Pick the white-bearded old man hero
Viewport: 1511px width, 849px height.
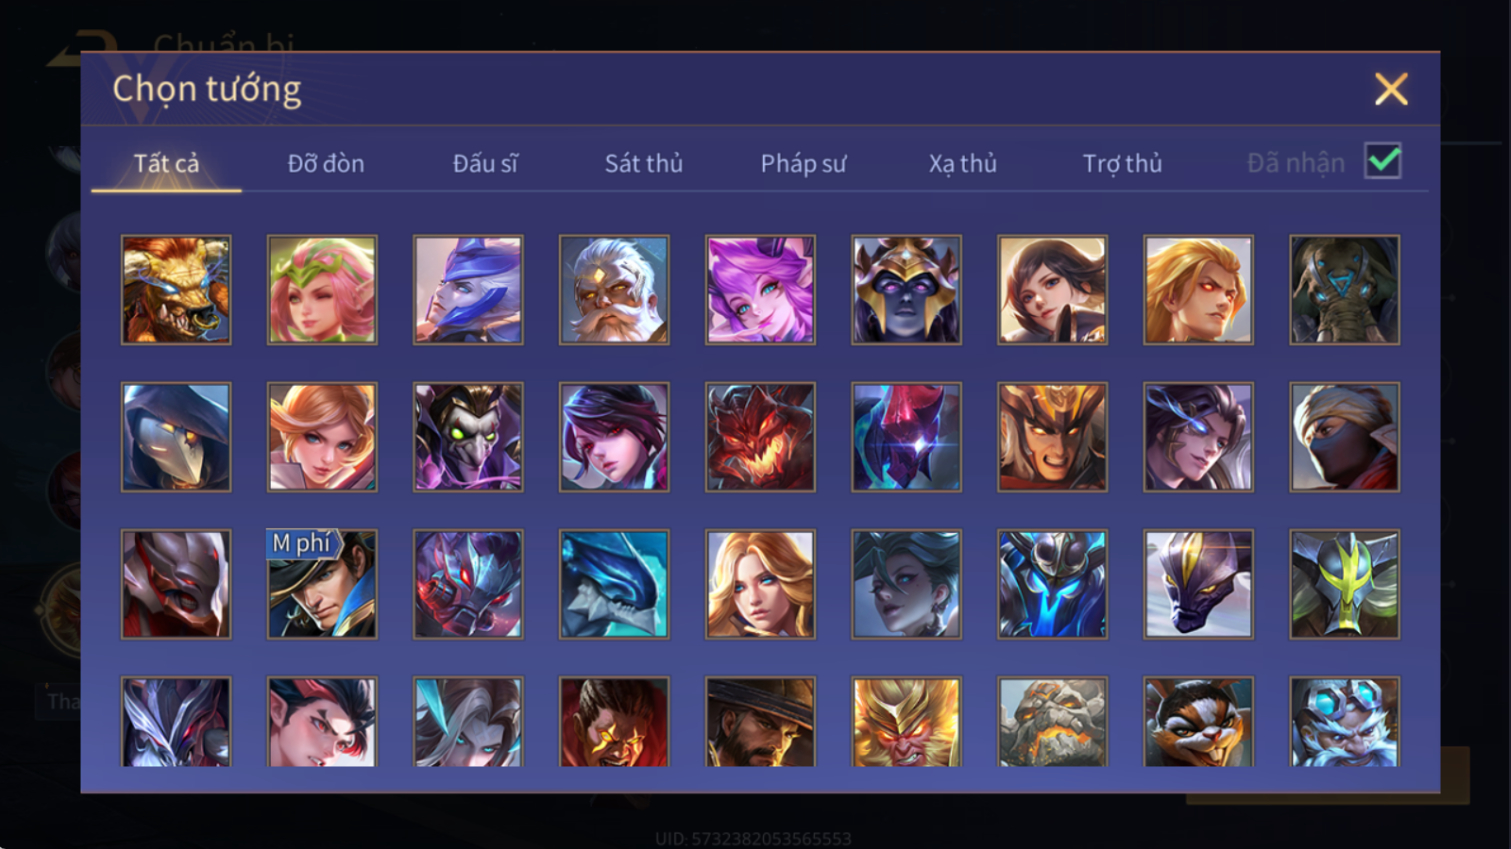614,290
